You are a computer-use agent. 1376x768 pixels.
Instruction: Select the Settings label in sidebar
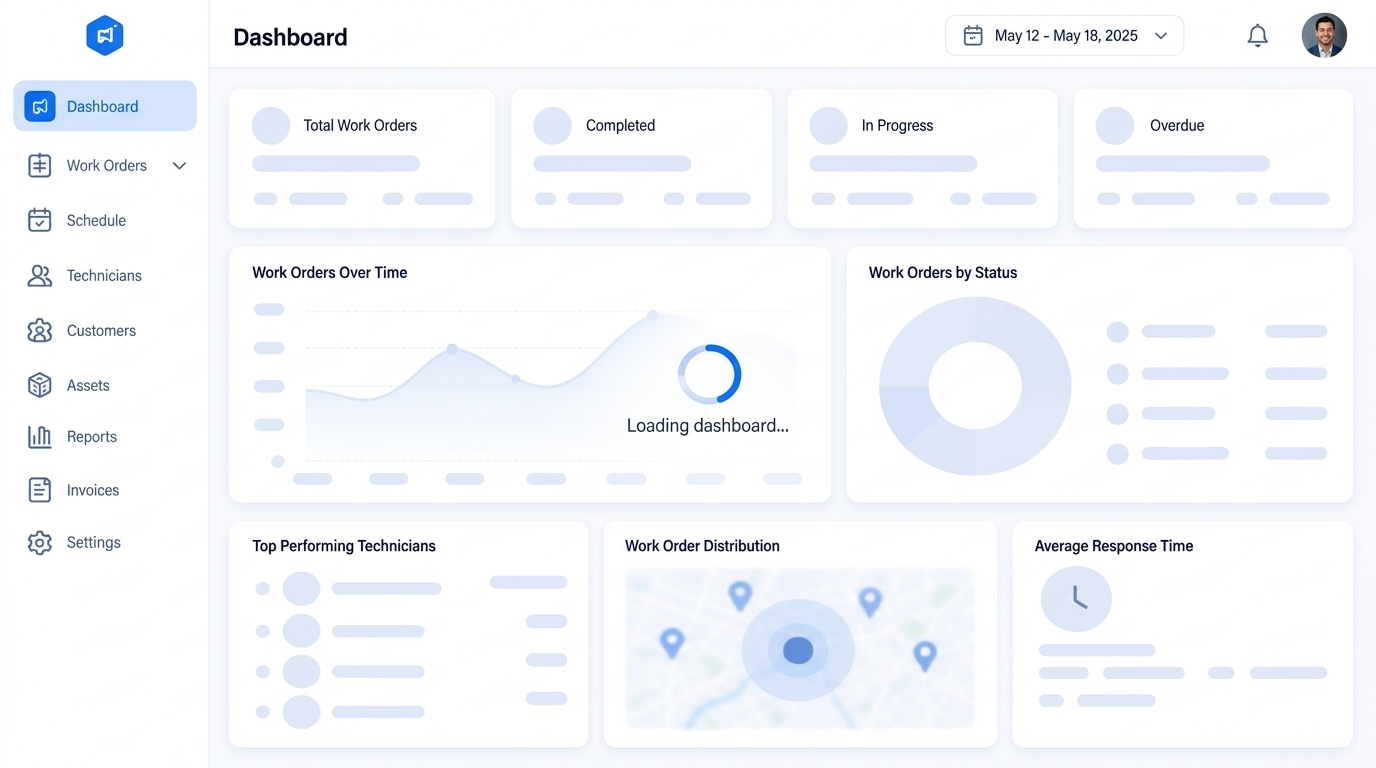pyautogui.click(x=94, y=542)
